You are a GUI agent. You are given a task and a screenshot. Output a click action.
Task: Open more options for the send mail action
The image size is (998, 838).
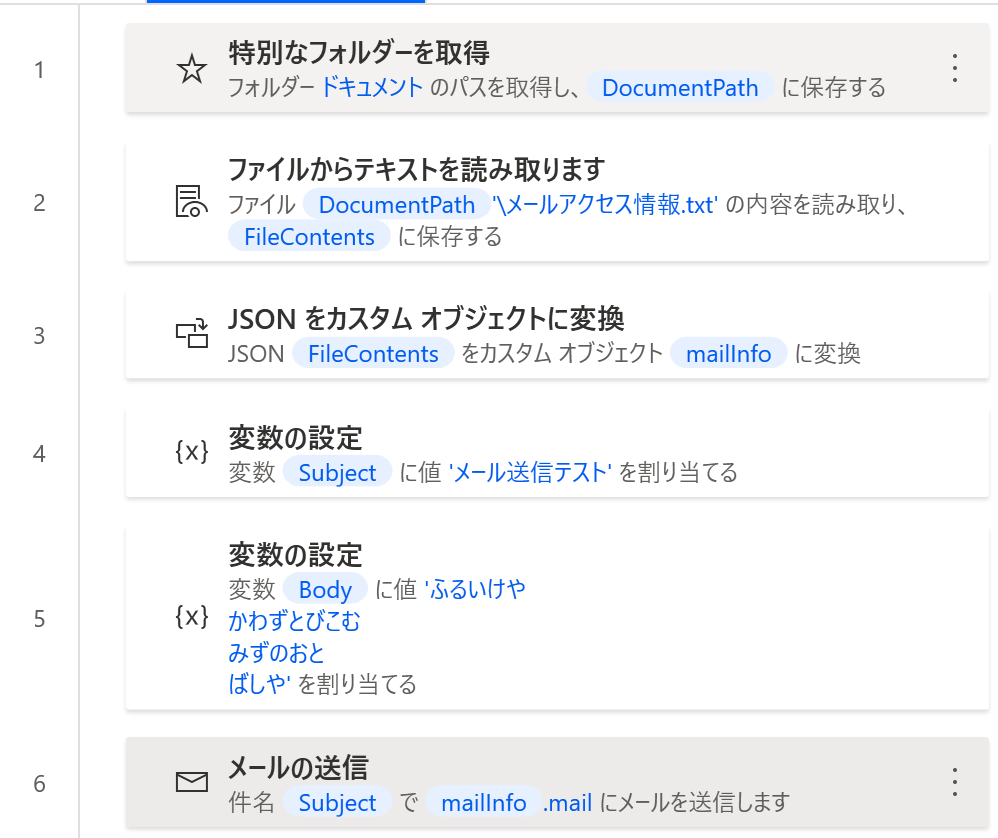[955, 782]
